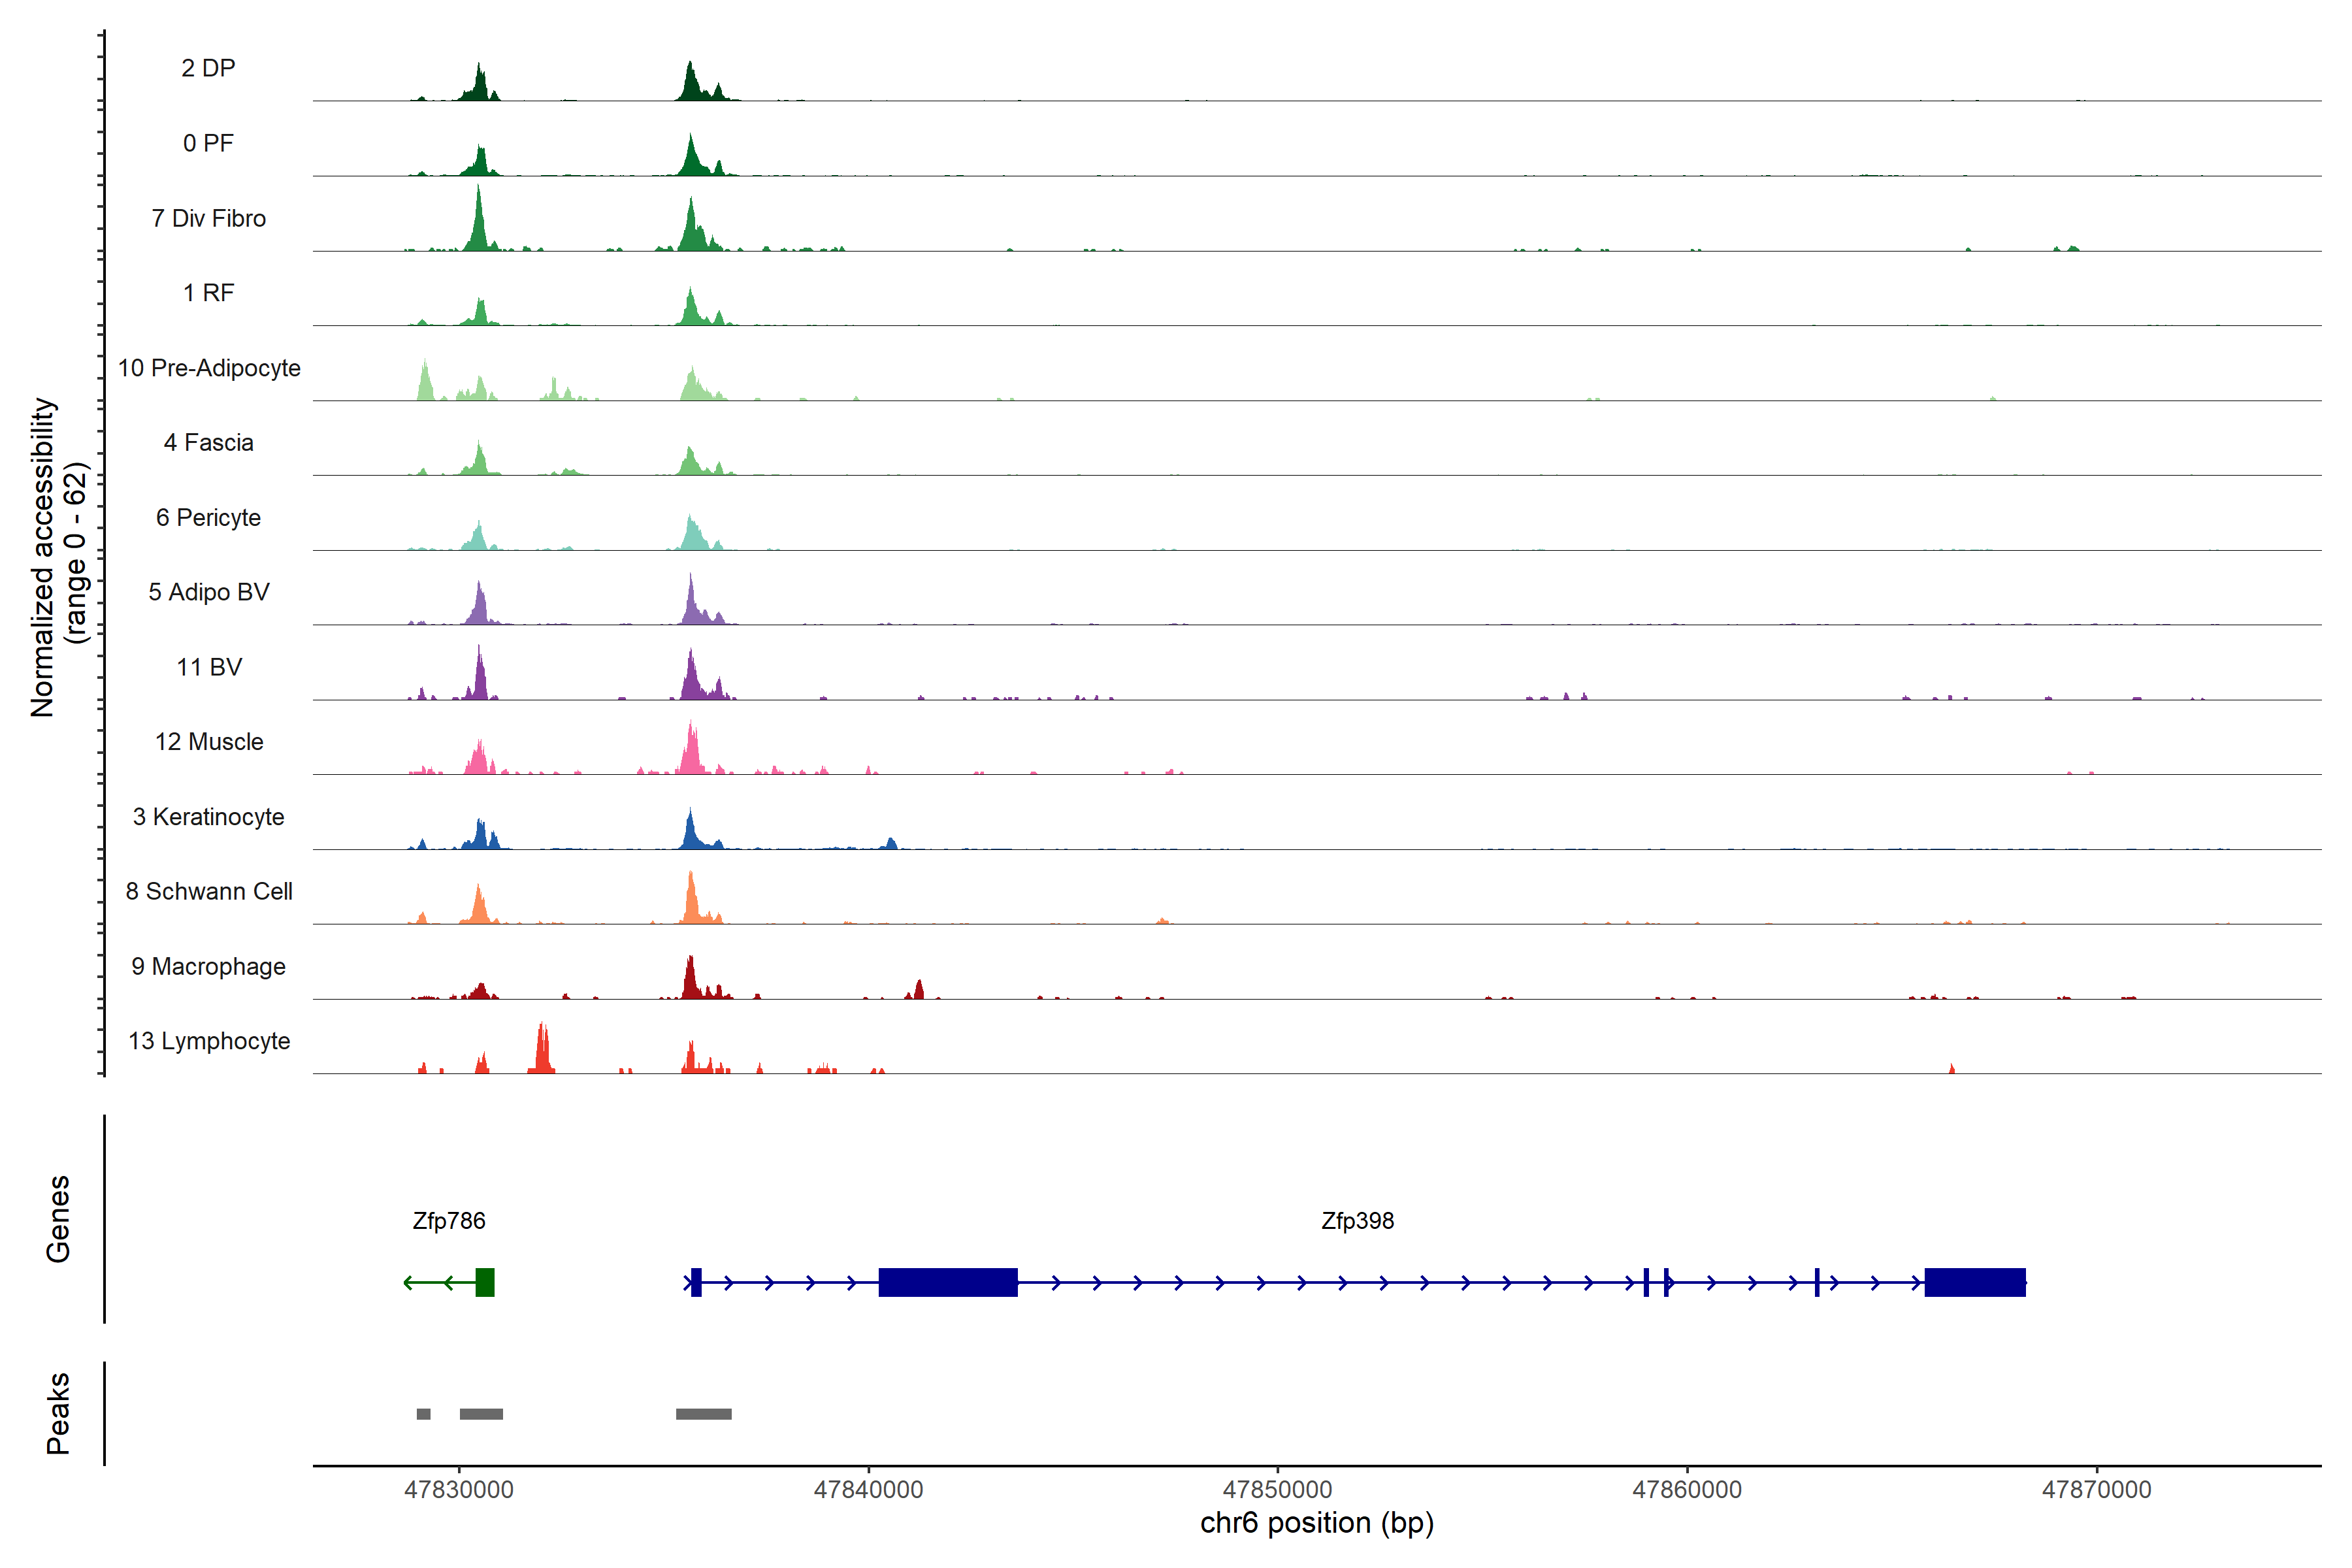Screen dimensions: 2352x1568
Task: Click the Zfp786 gene label
Action: [x=448, y=1221]
